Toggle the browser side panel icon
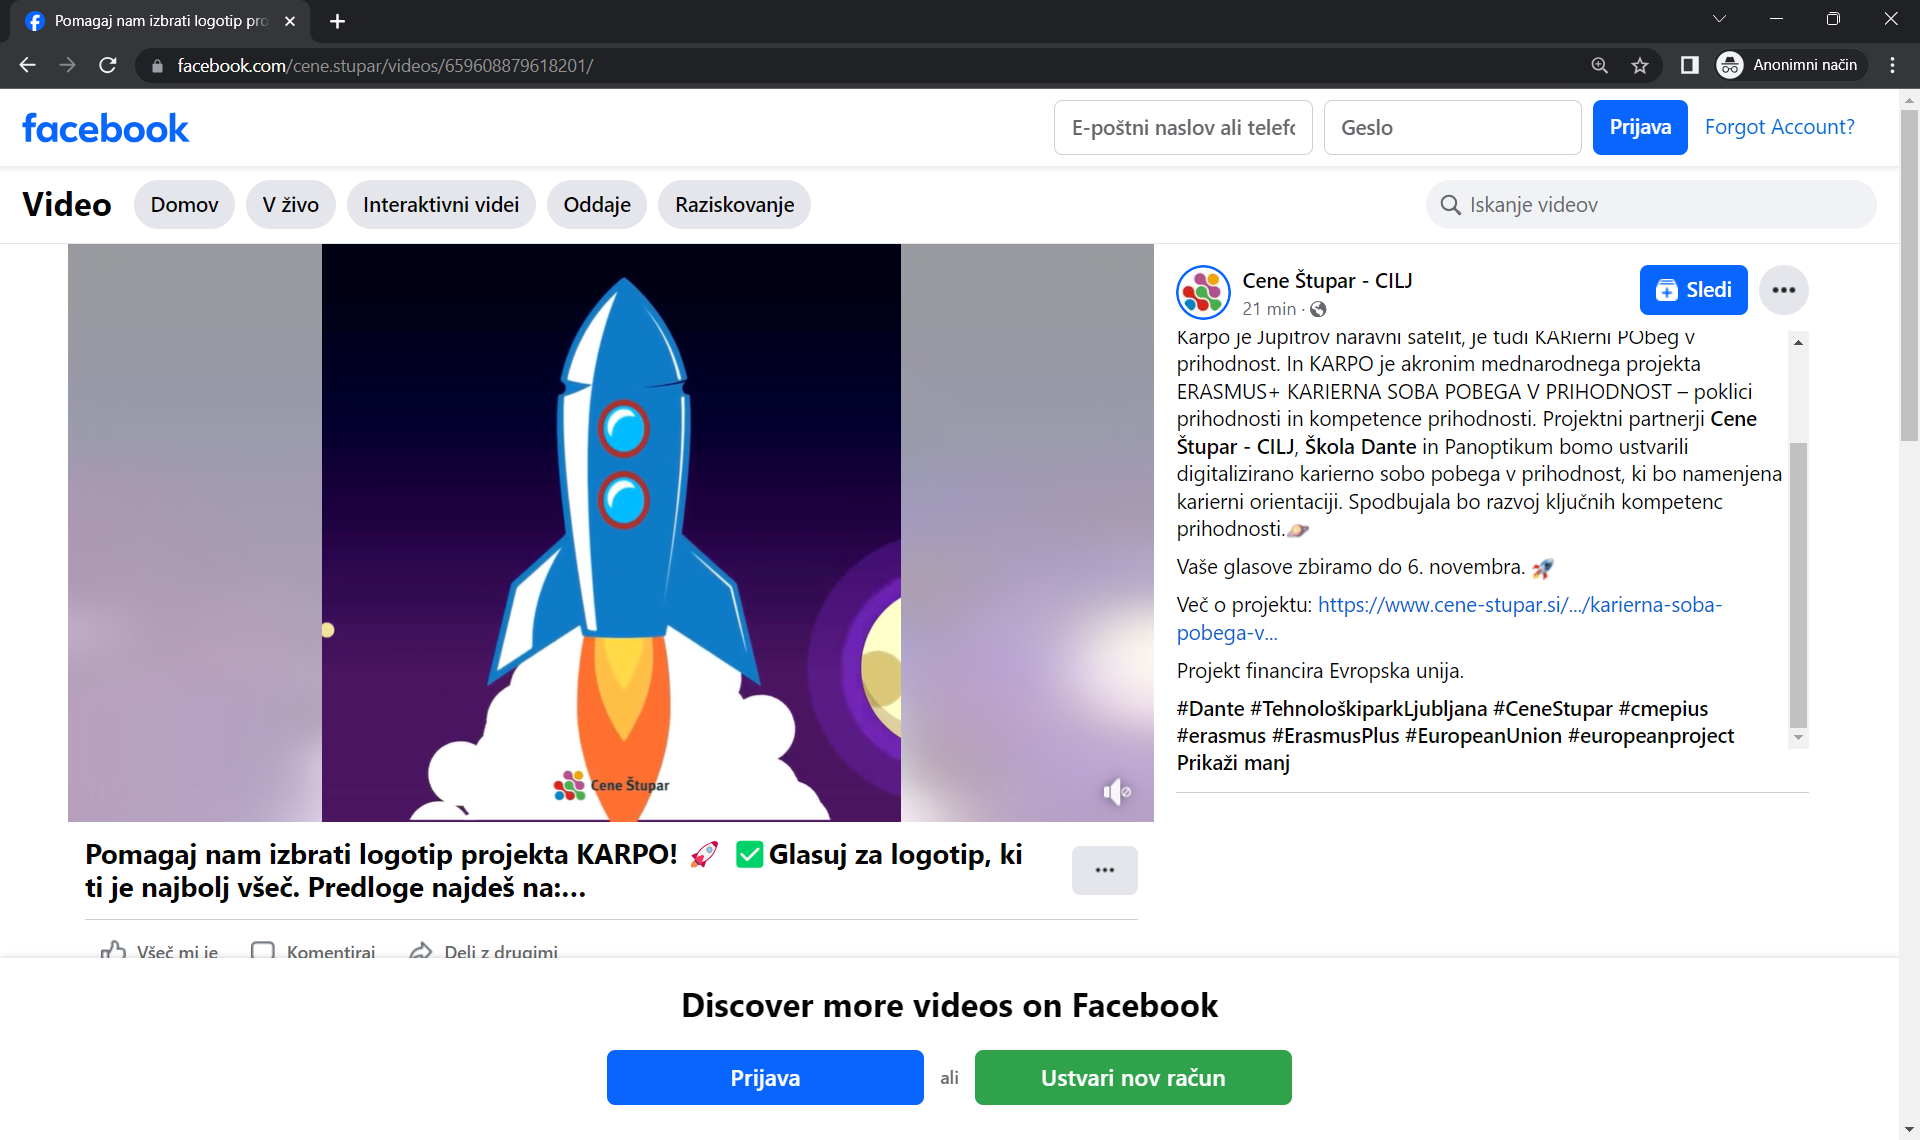 (x=1689, y=65)
